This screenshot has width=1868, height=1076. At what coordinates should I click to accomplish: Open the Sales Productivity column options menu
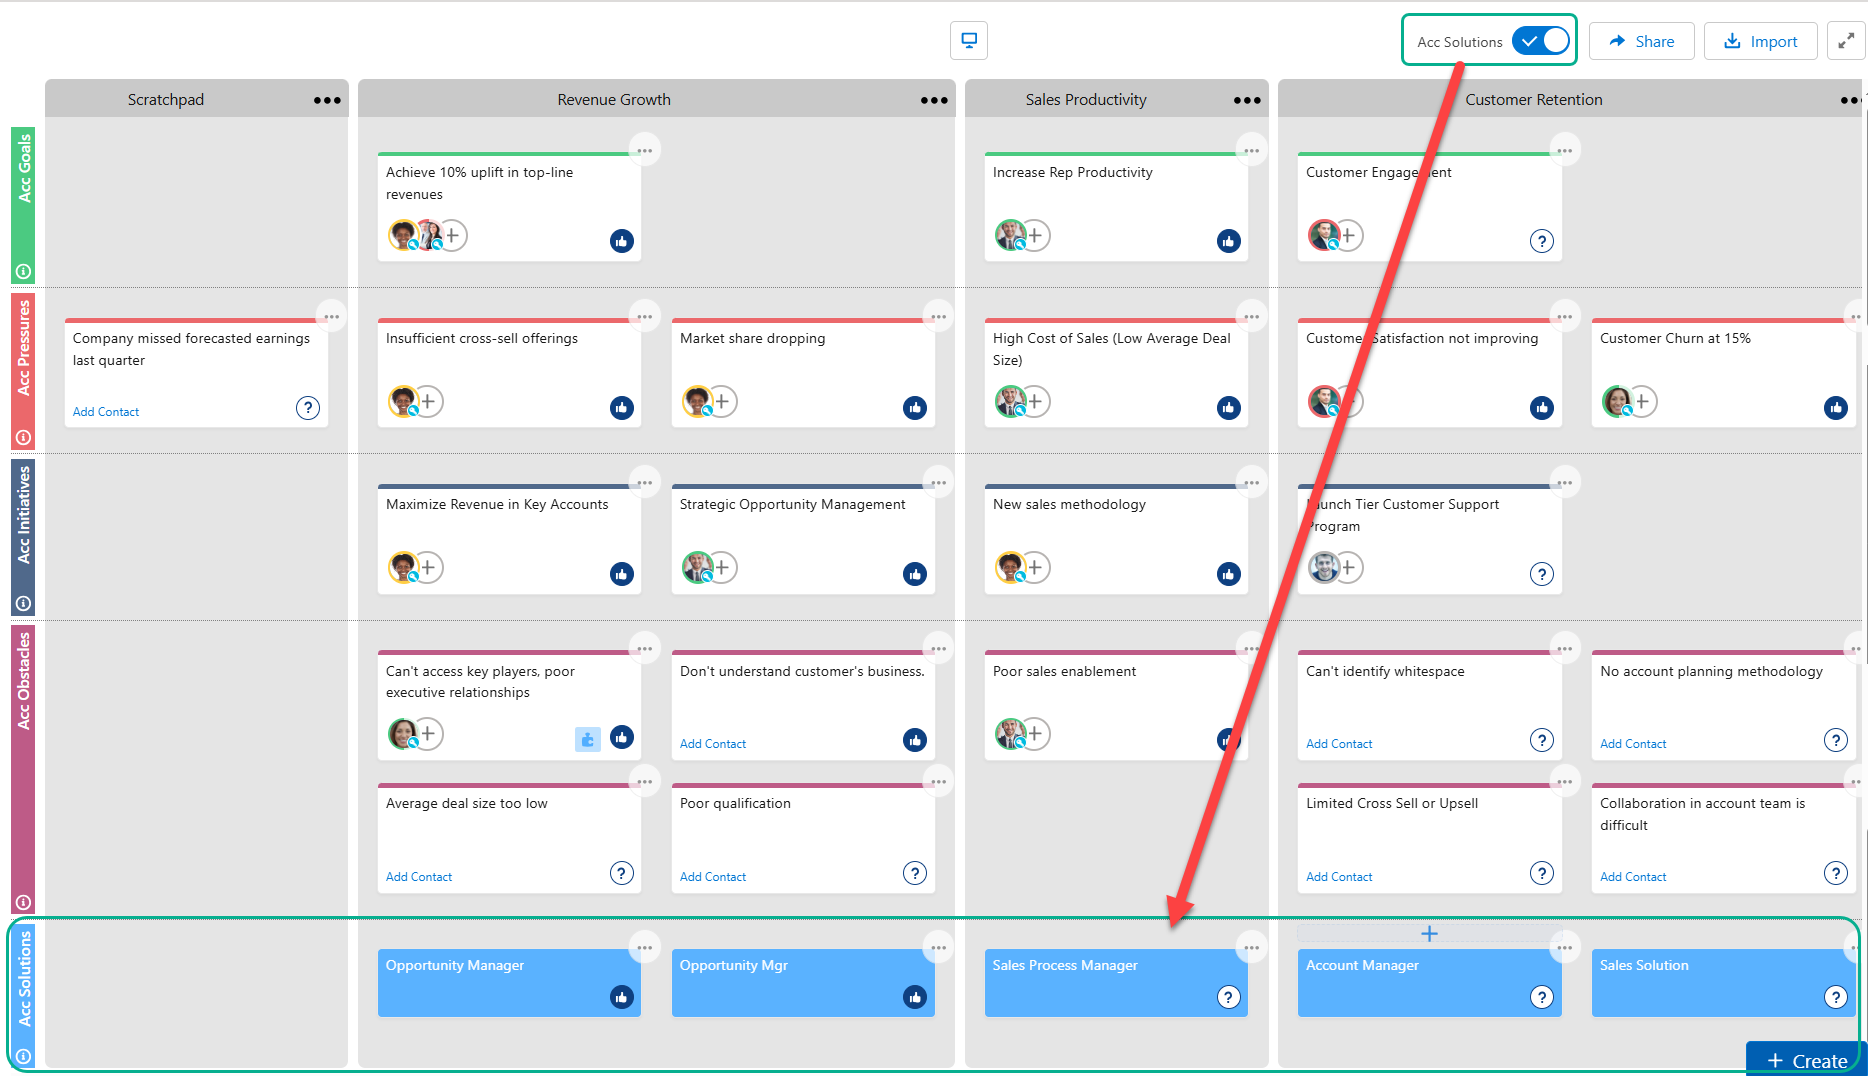tap(1247, 100)
